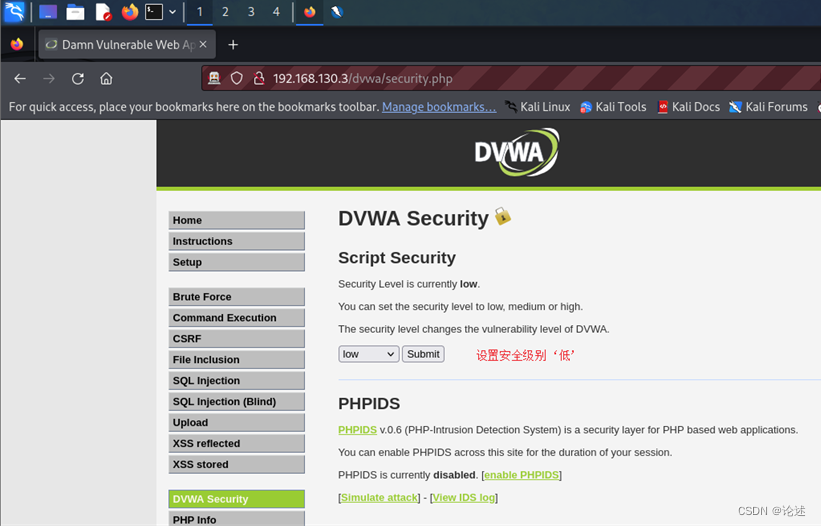The width and height of the screenshot is (821, 526).
Task: Open the browser home page
Action: (x=106, y=79)
